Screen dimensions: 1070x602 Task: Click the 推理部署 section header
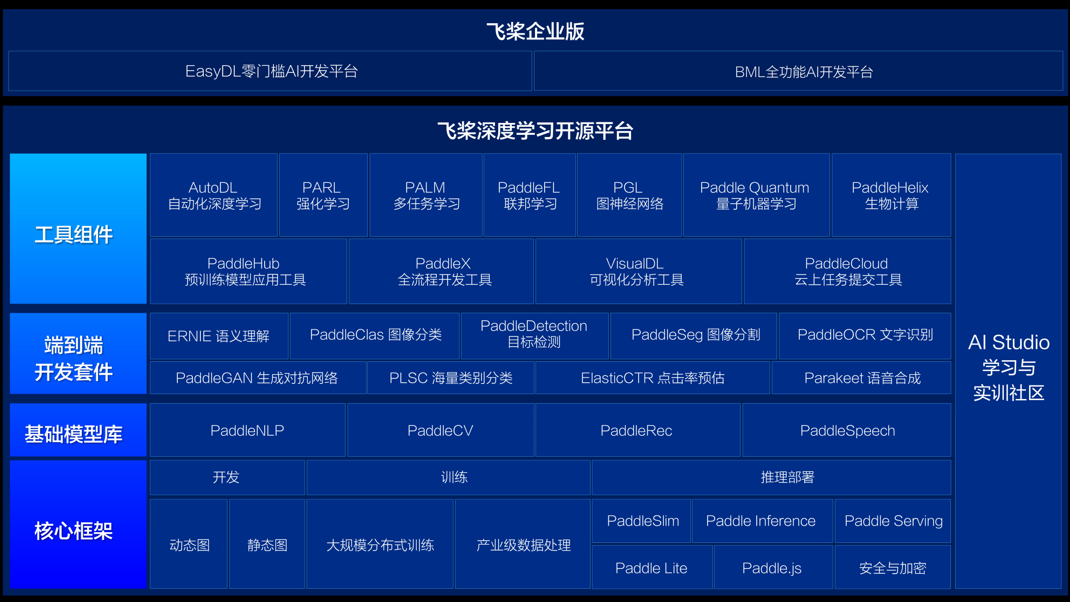click(772, 477)
